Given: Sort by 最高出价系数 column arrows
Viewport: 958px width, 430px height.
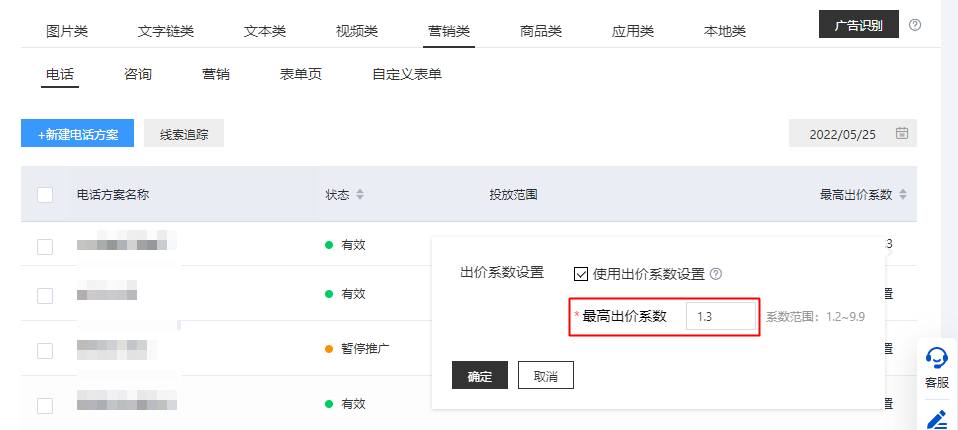Looking at the screenshot, I should coord(903,194).
